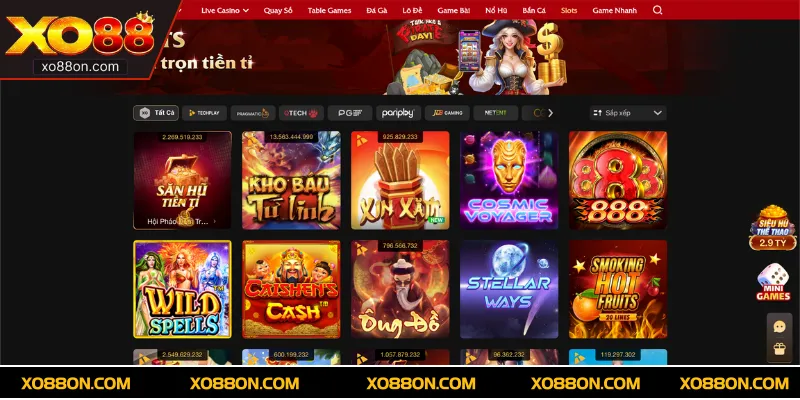Viewport: 800px width, 400px height.
Task: Open the chat support icon
Action: pos(779,327)
